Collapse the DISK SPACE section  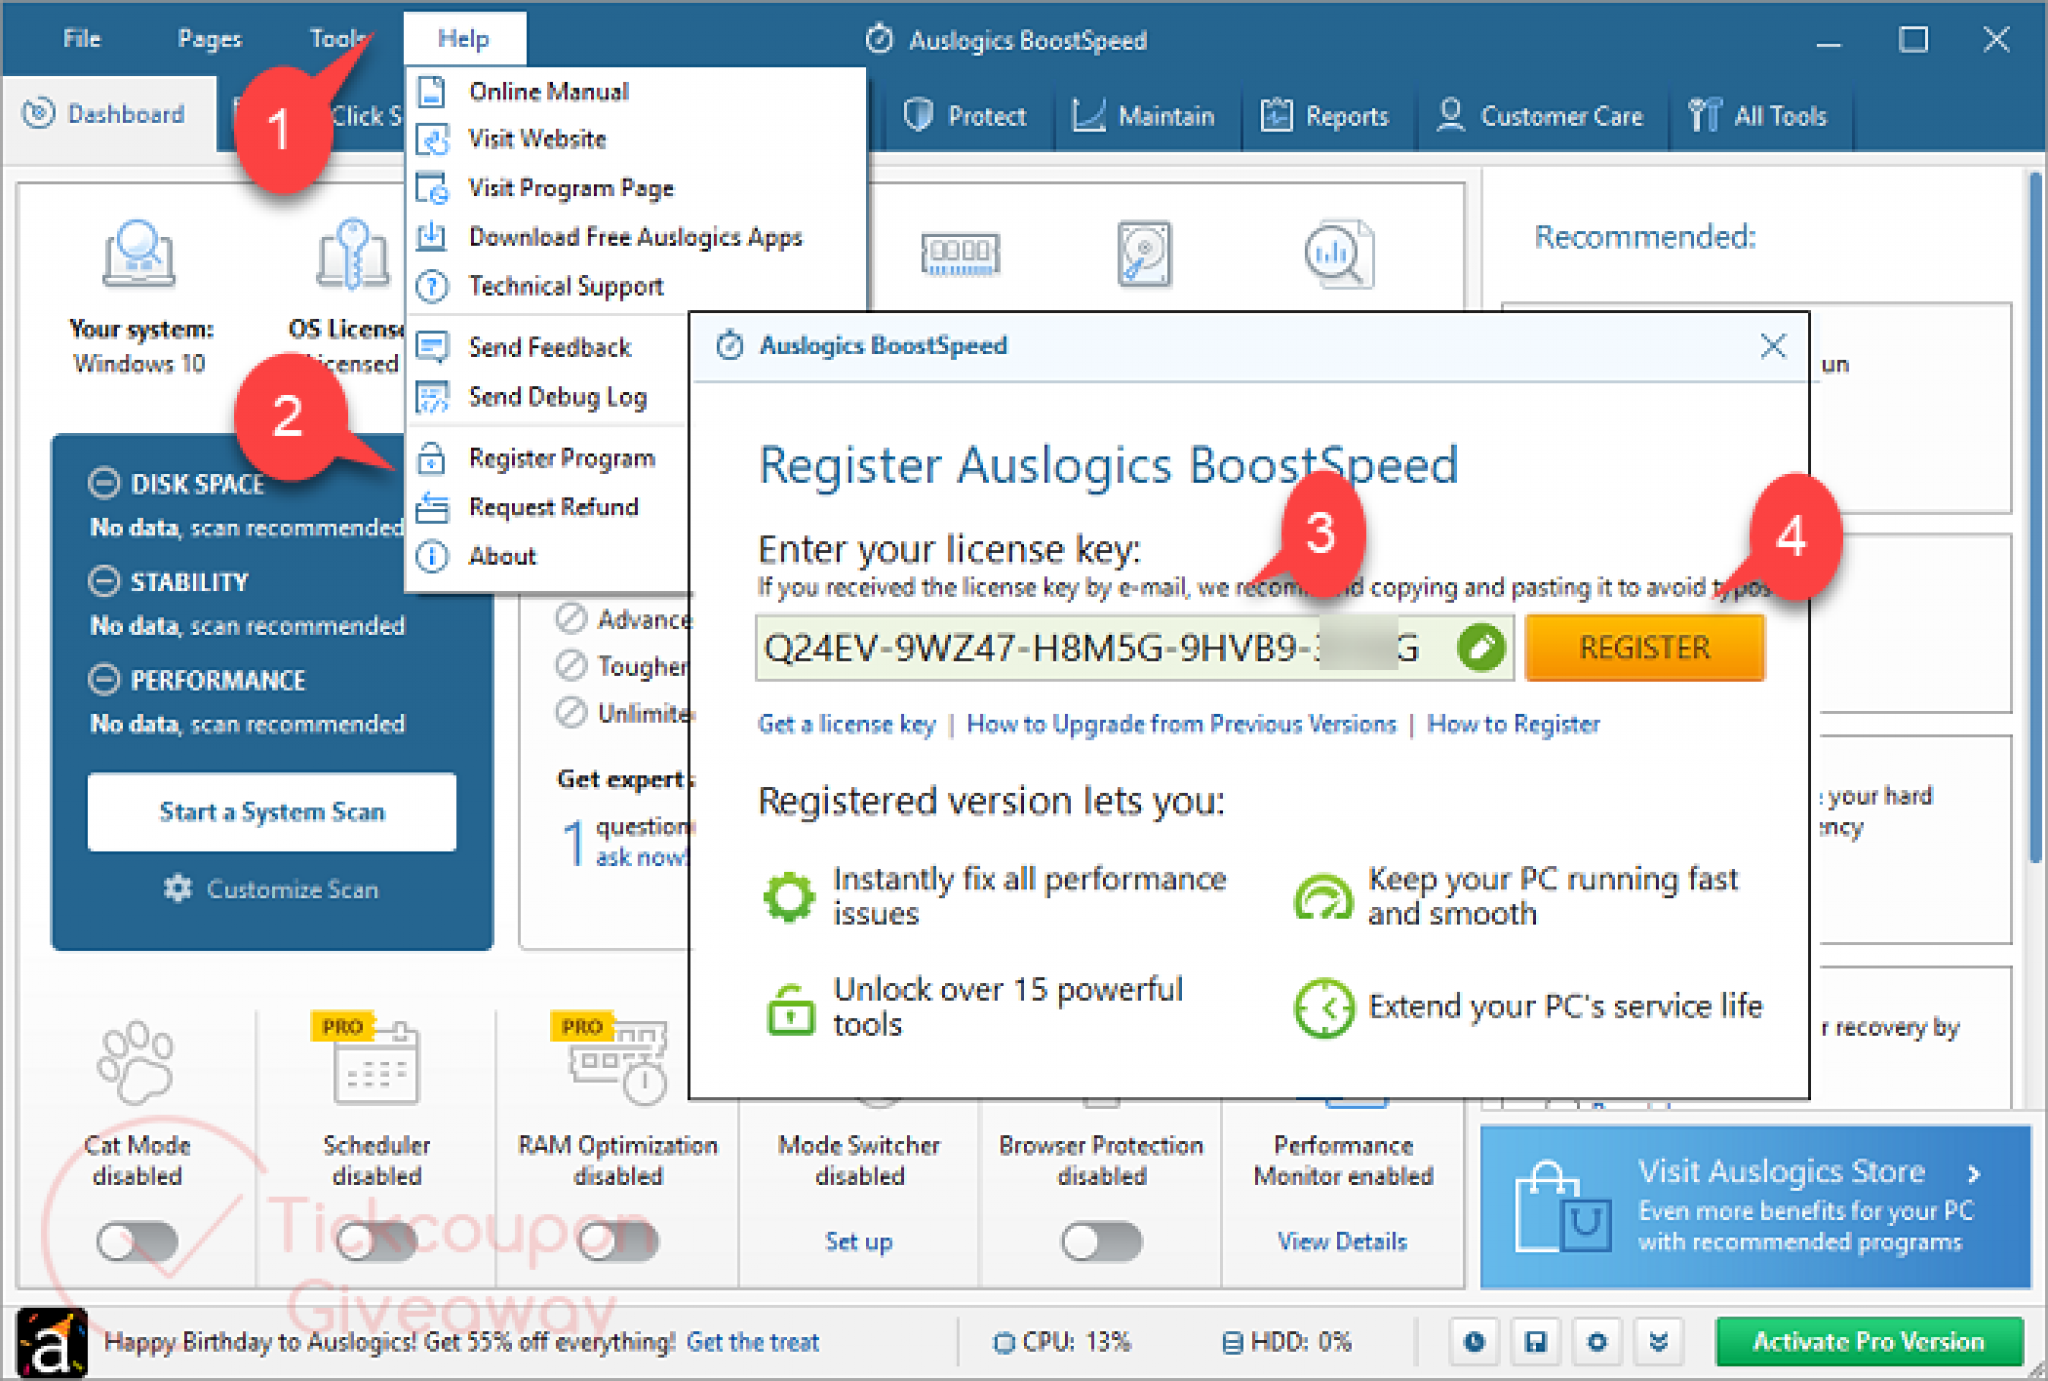pos(104,483)
